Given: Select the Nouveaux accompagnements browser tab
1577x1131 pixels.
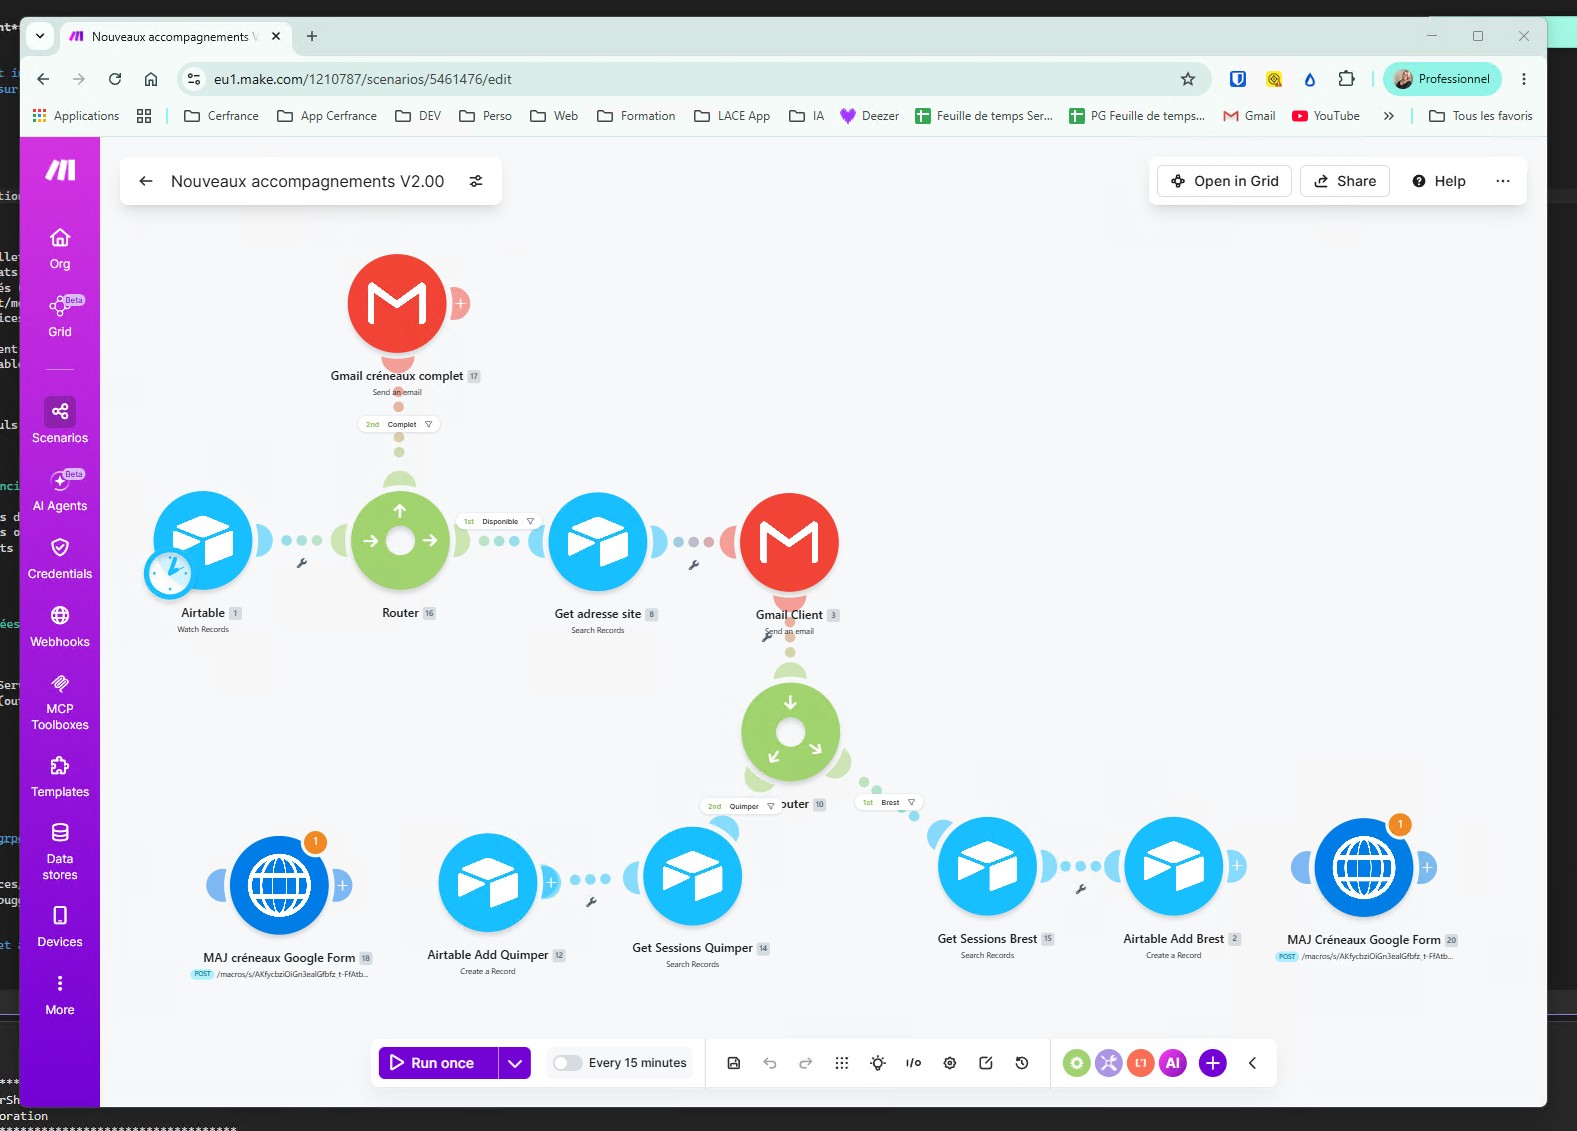Looking at the screenshot, I should 175,36.
